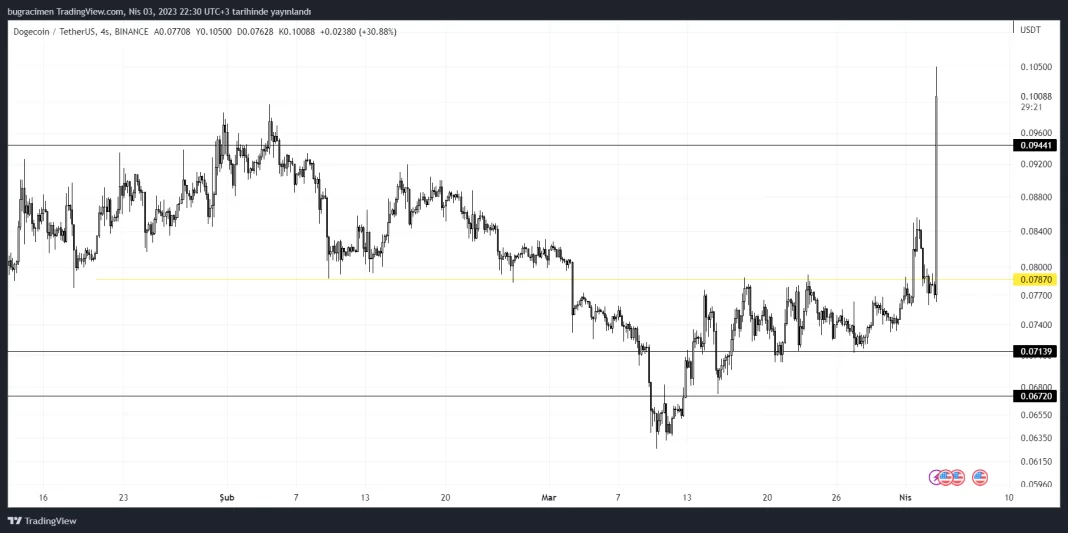Screen dimensions: 1068x533
Task: Click the BINANCE exchange label
Action: pos(132,32)
